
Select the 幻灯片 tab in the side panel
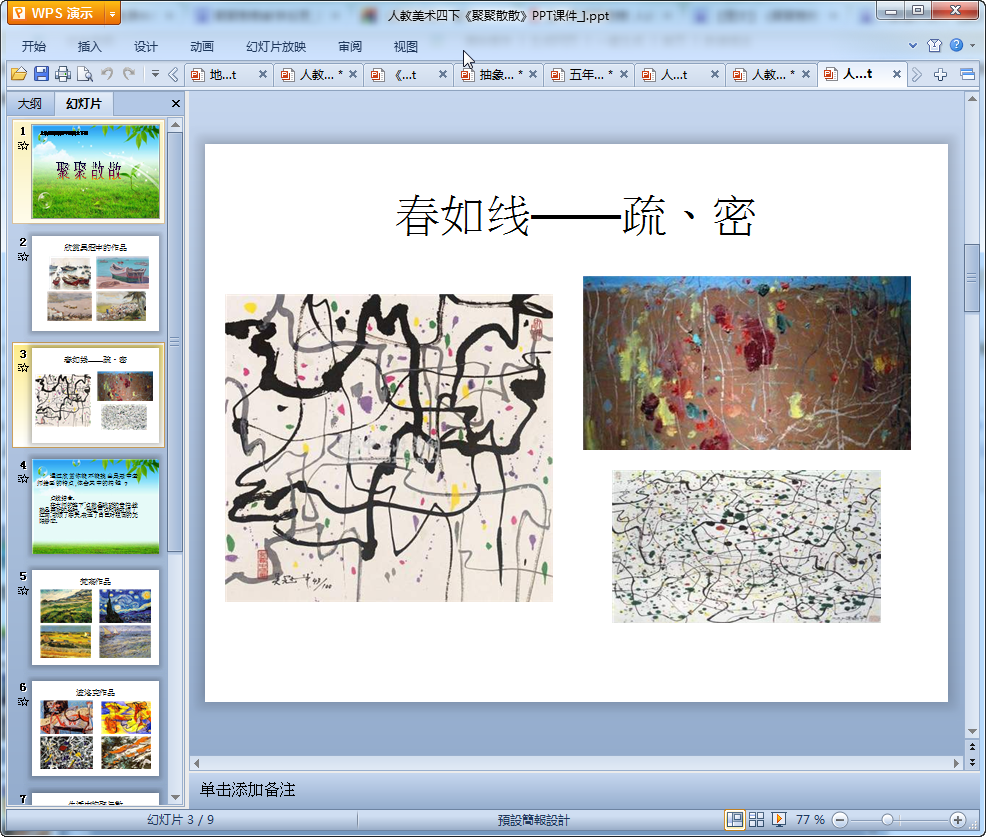click(x=84, y=103)
